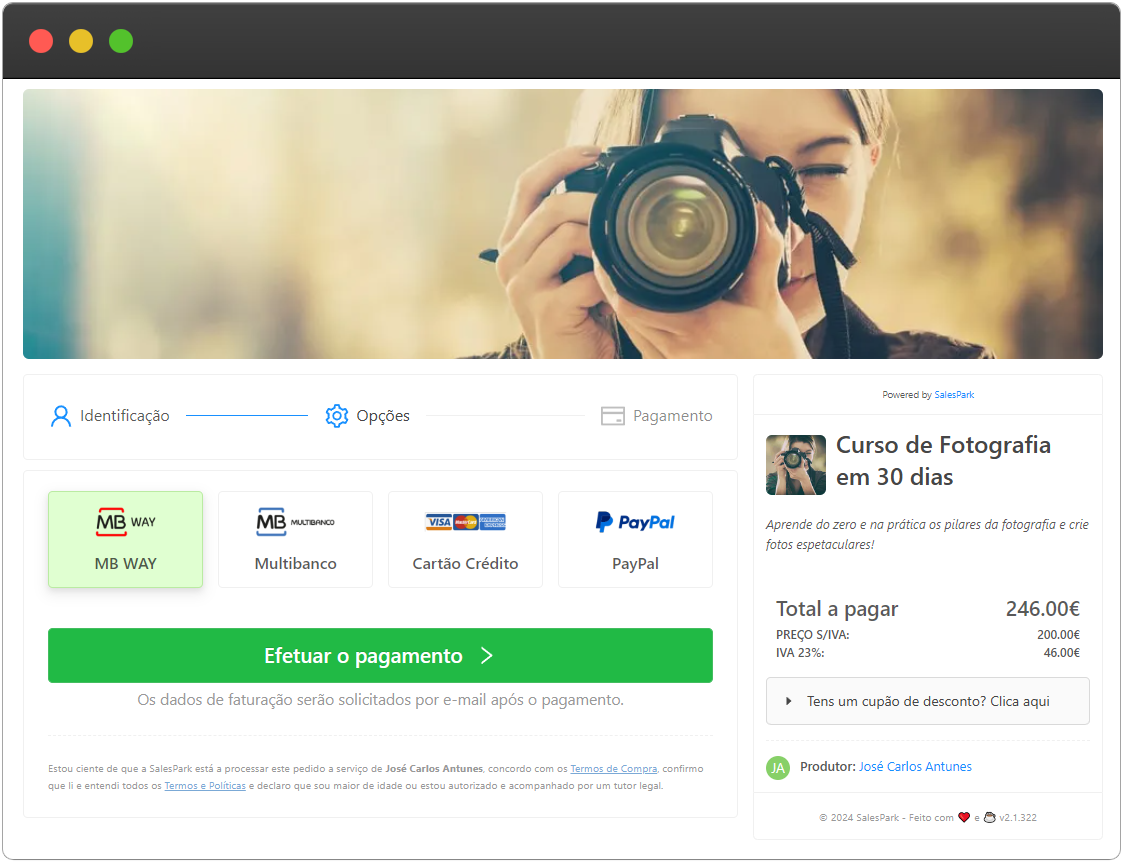Click the coupon disclosure triangle arrow

(789, 701)
